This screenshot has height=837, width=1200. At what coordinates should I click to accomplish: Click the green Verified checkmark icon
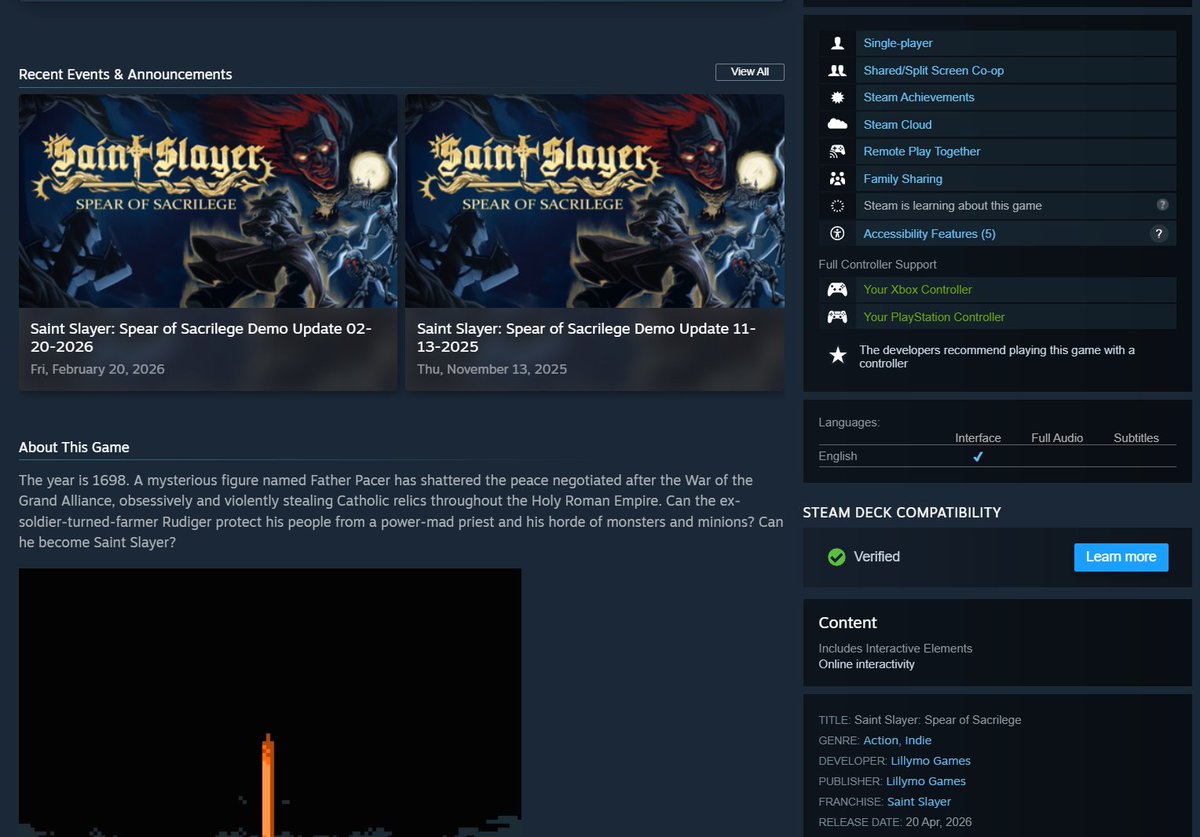837,557
